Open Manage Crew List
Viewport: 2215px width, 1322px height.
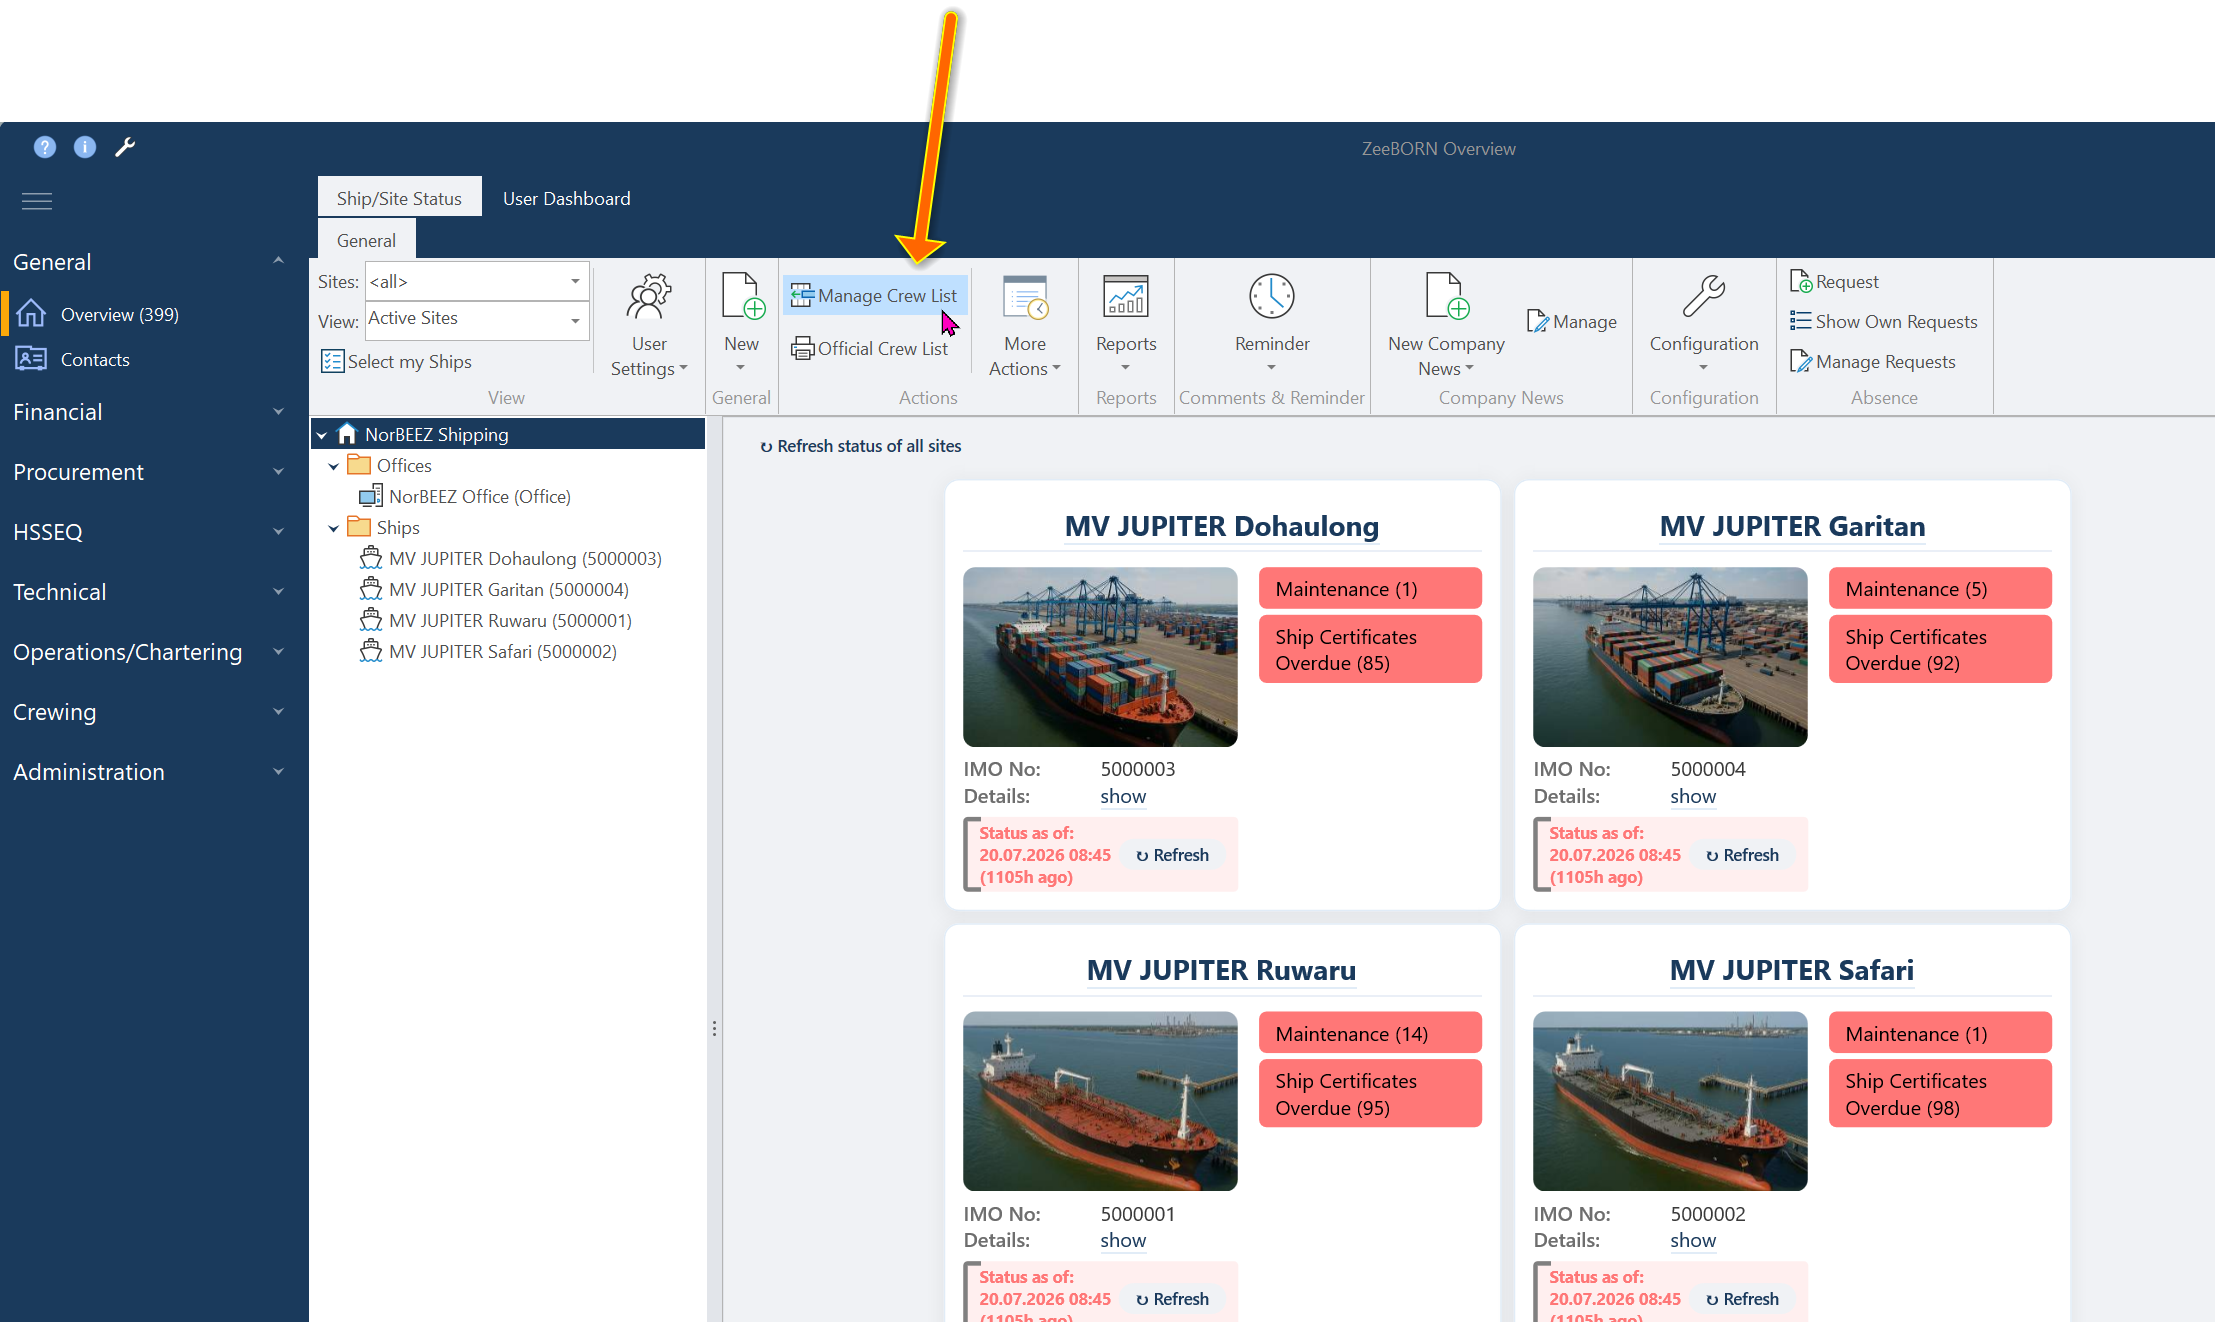875,296
